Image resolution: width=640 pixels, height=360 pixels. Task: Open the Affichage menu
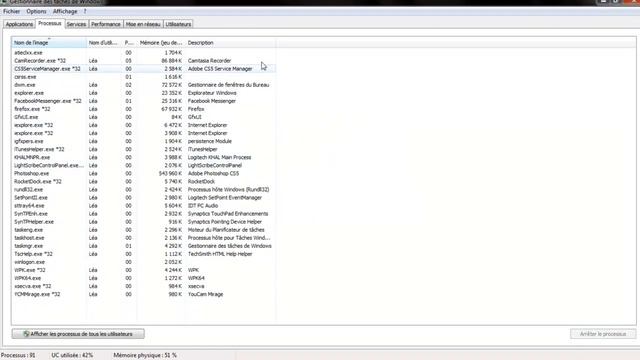pos(65,11)
